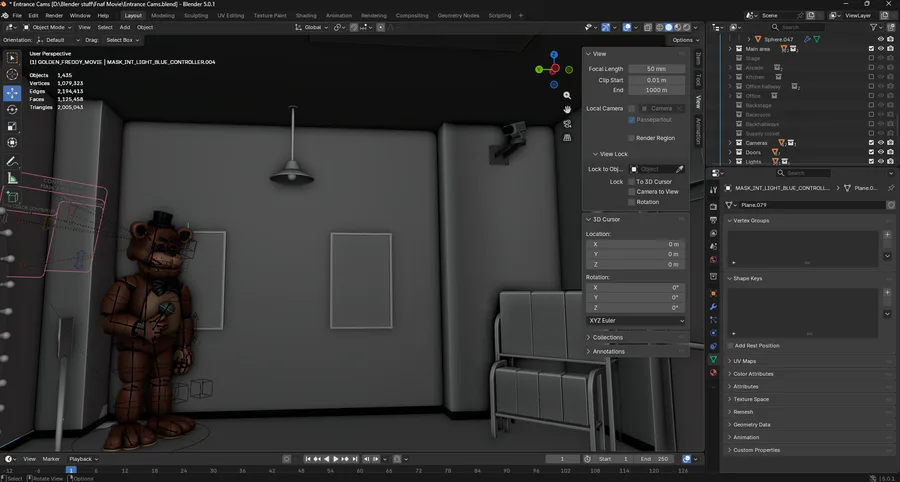
Task: Open the Add menu in viewport header
Action: coord(125,28)
